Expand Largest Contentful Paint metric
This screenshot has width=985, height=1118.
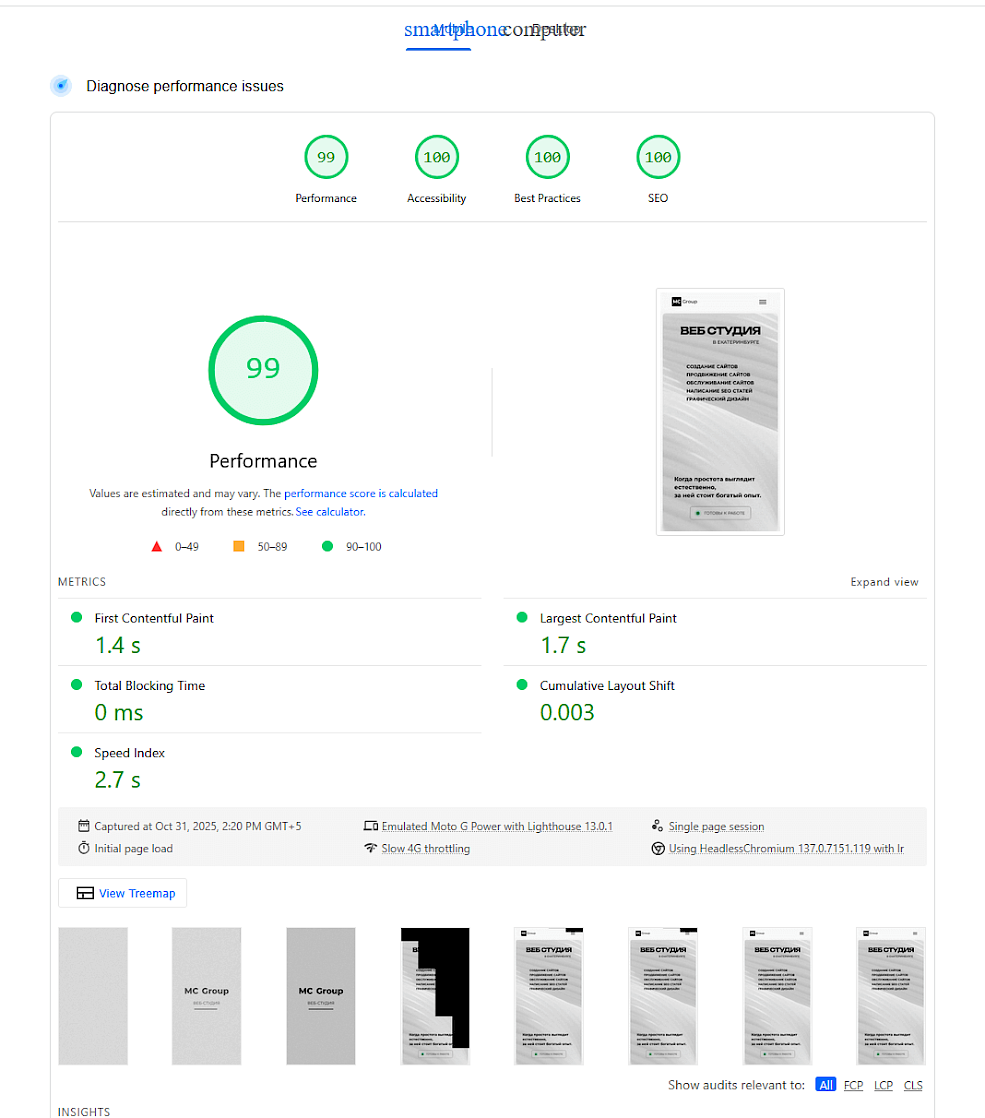click(608, 618)
